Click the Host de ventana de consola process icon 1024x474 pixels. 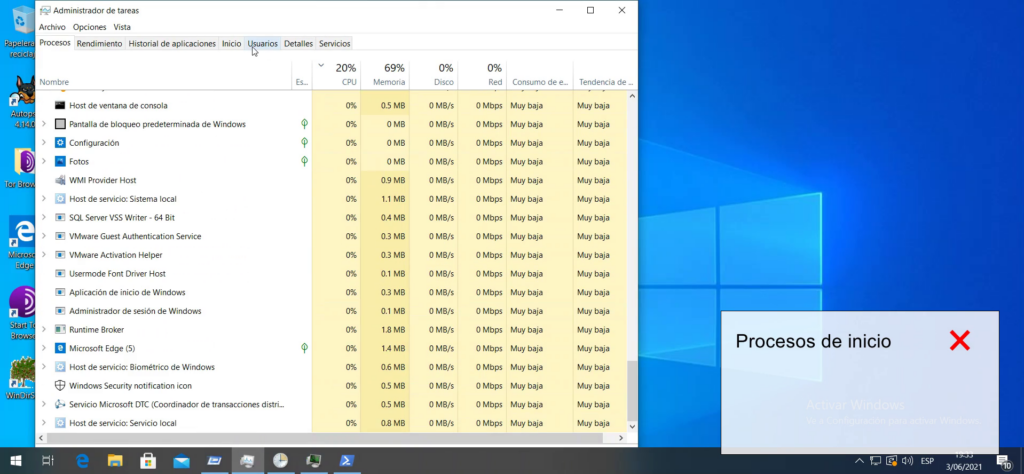tap(60, 105)
